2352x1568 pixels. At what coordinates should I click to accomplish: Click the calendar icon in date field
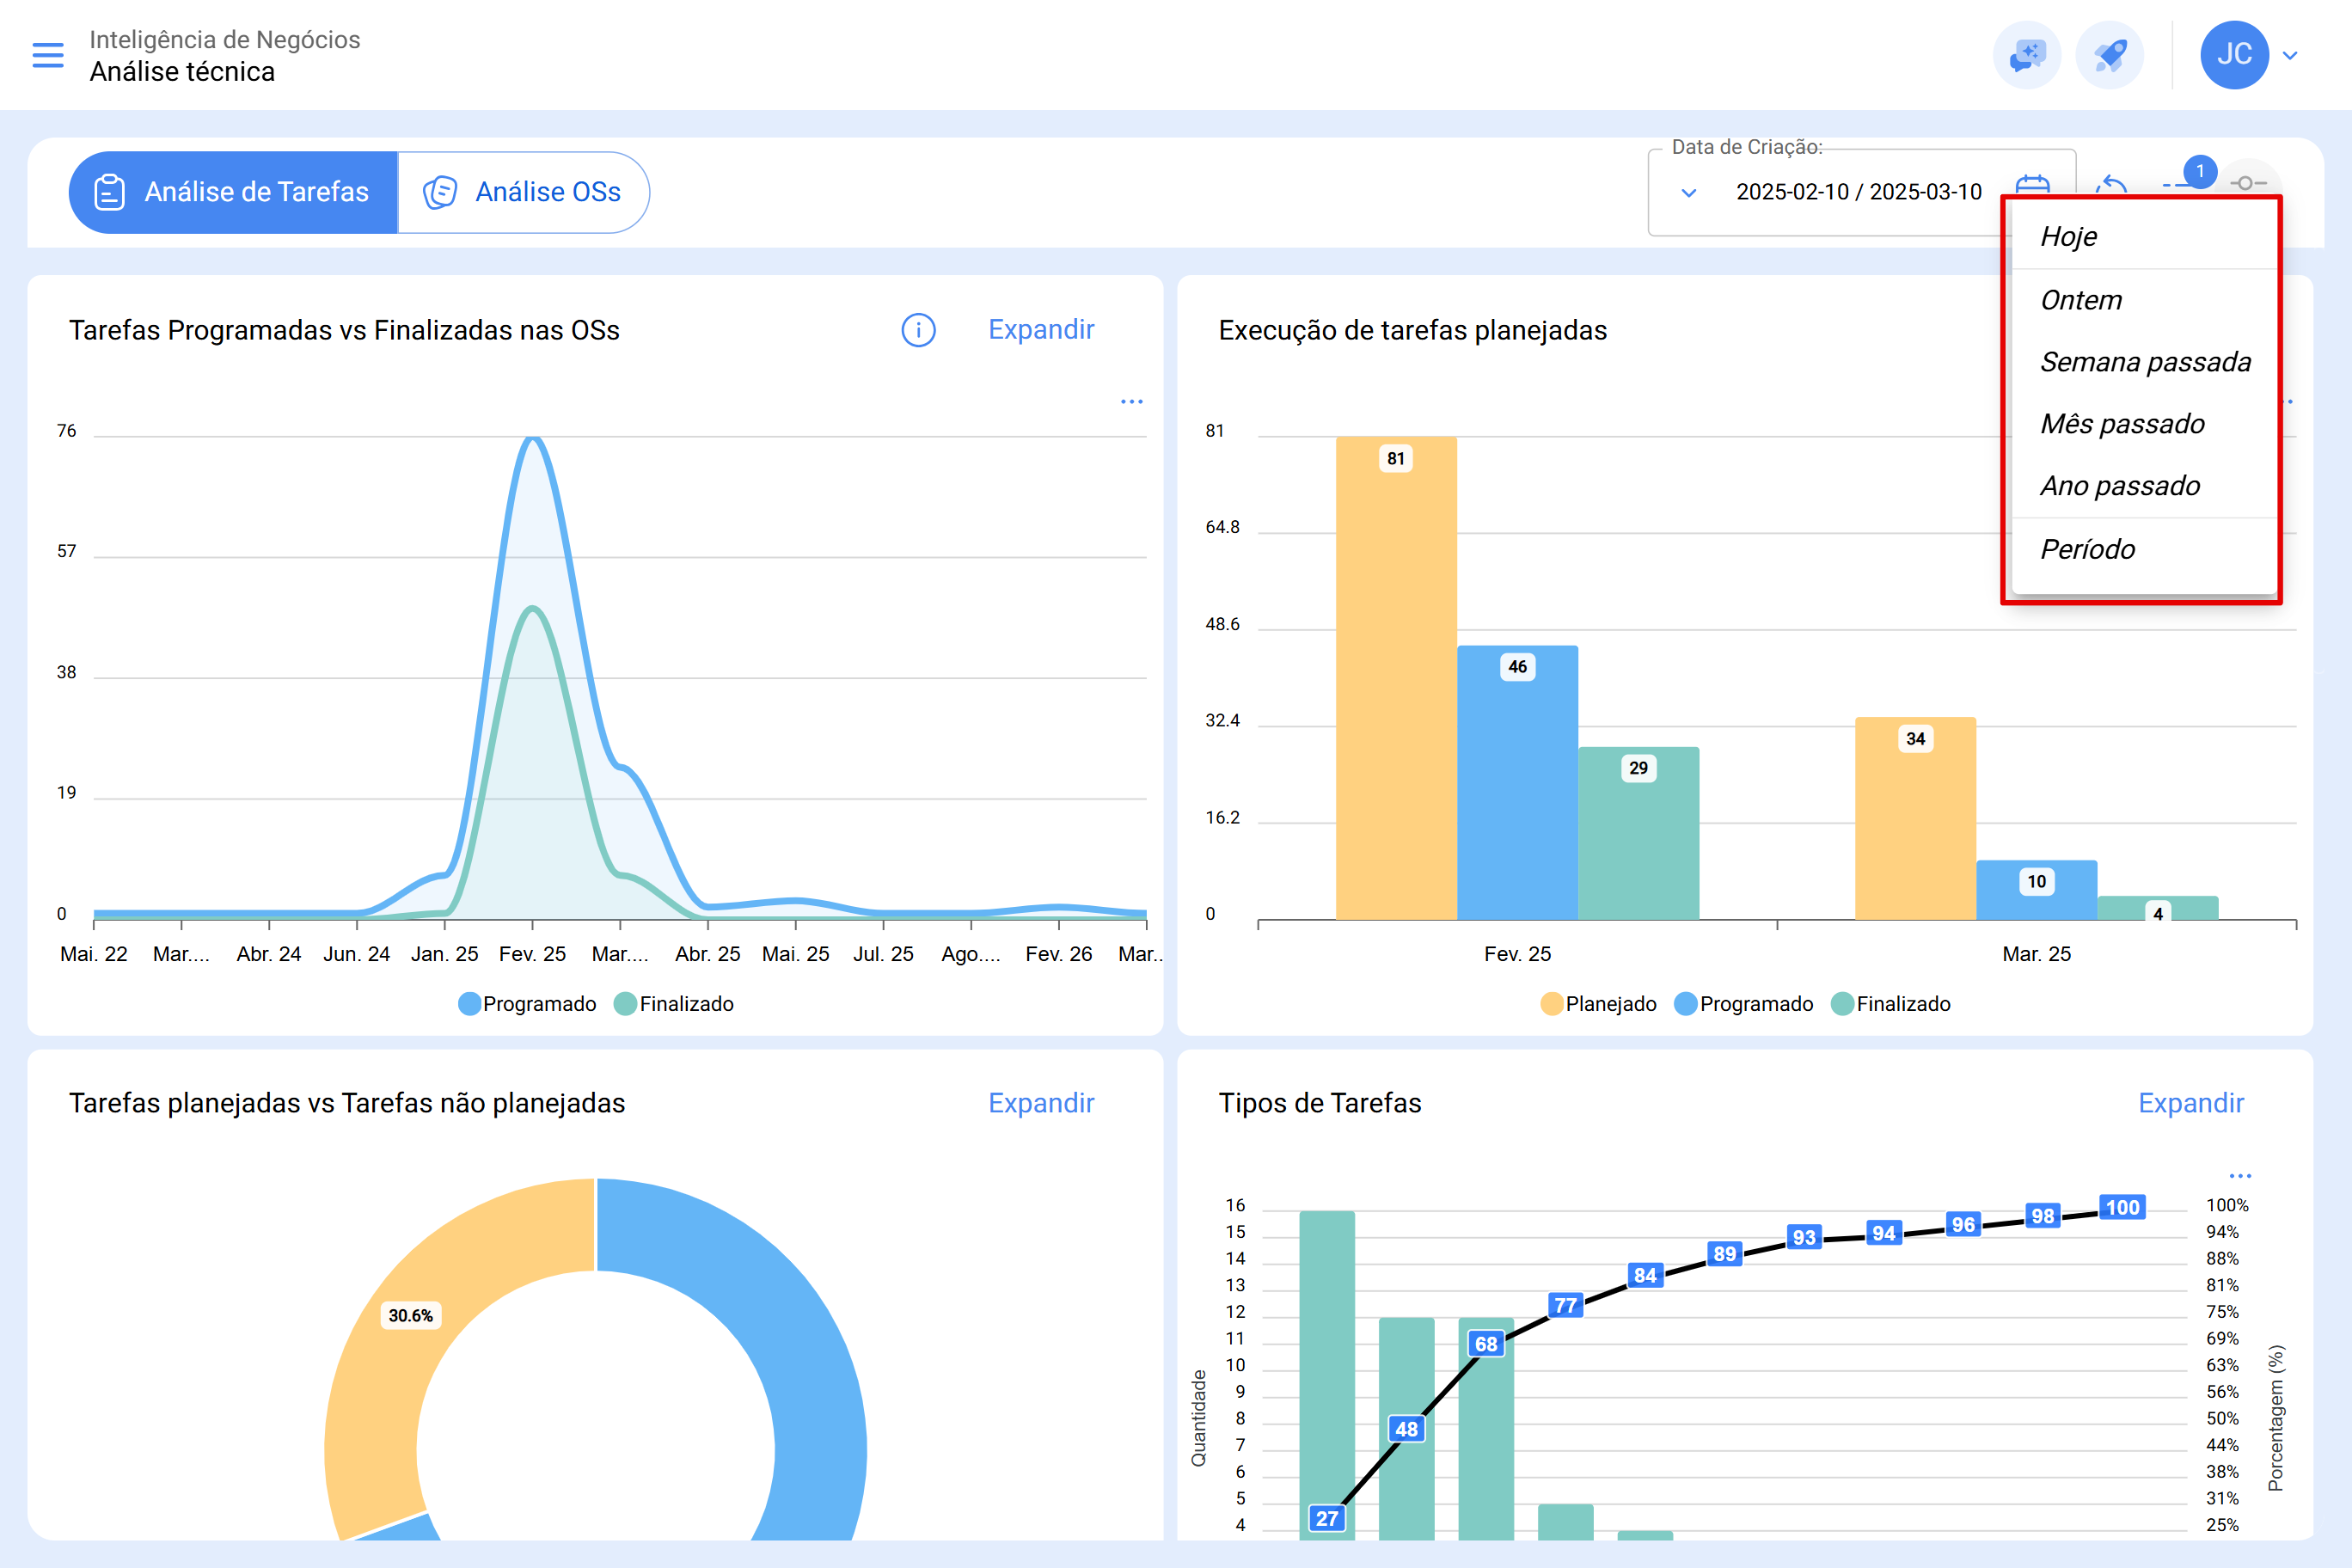click(x=2032, y=184)
